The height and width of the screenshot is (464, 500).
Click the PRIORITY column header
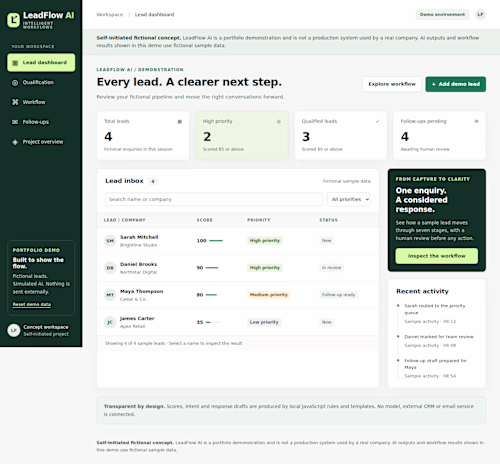tap(259, 220)
